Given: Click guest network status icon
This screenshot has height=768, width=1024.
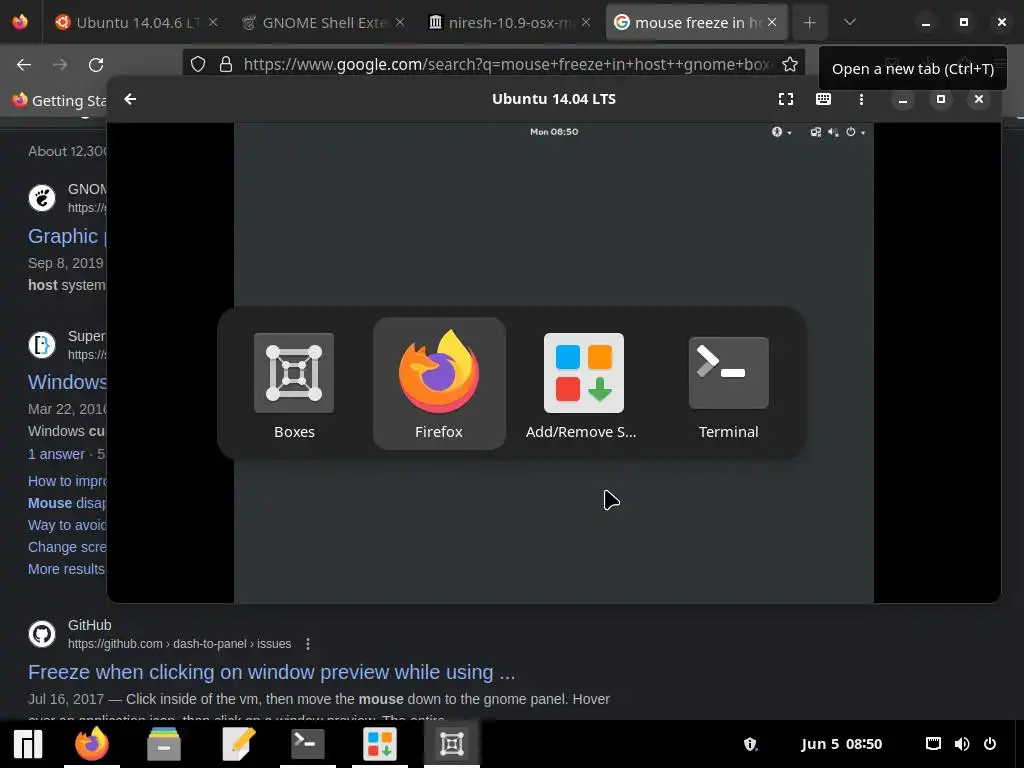Looking at the screenshot, I should (x=816, y=132).
